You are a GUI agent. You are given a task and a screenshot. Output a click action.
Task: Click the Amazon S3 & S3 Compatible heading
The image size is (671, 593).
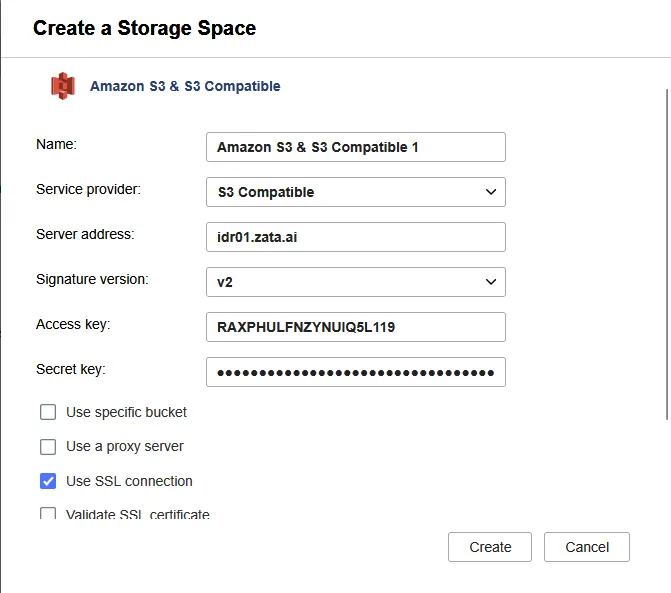(x=185, y=86)
